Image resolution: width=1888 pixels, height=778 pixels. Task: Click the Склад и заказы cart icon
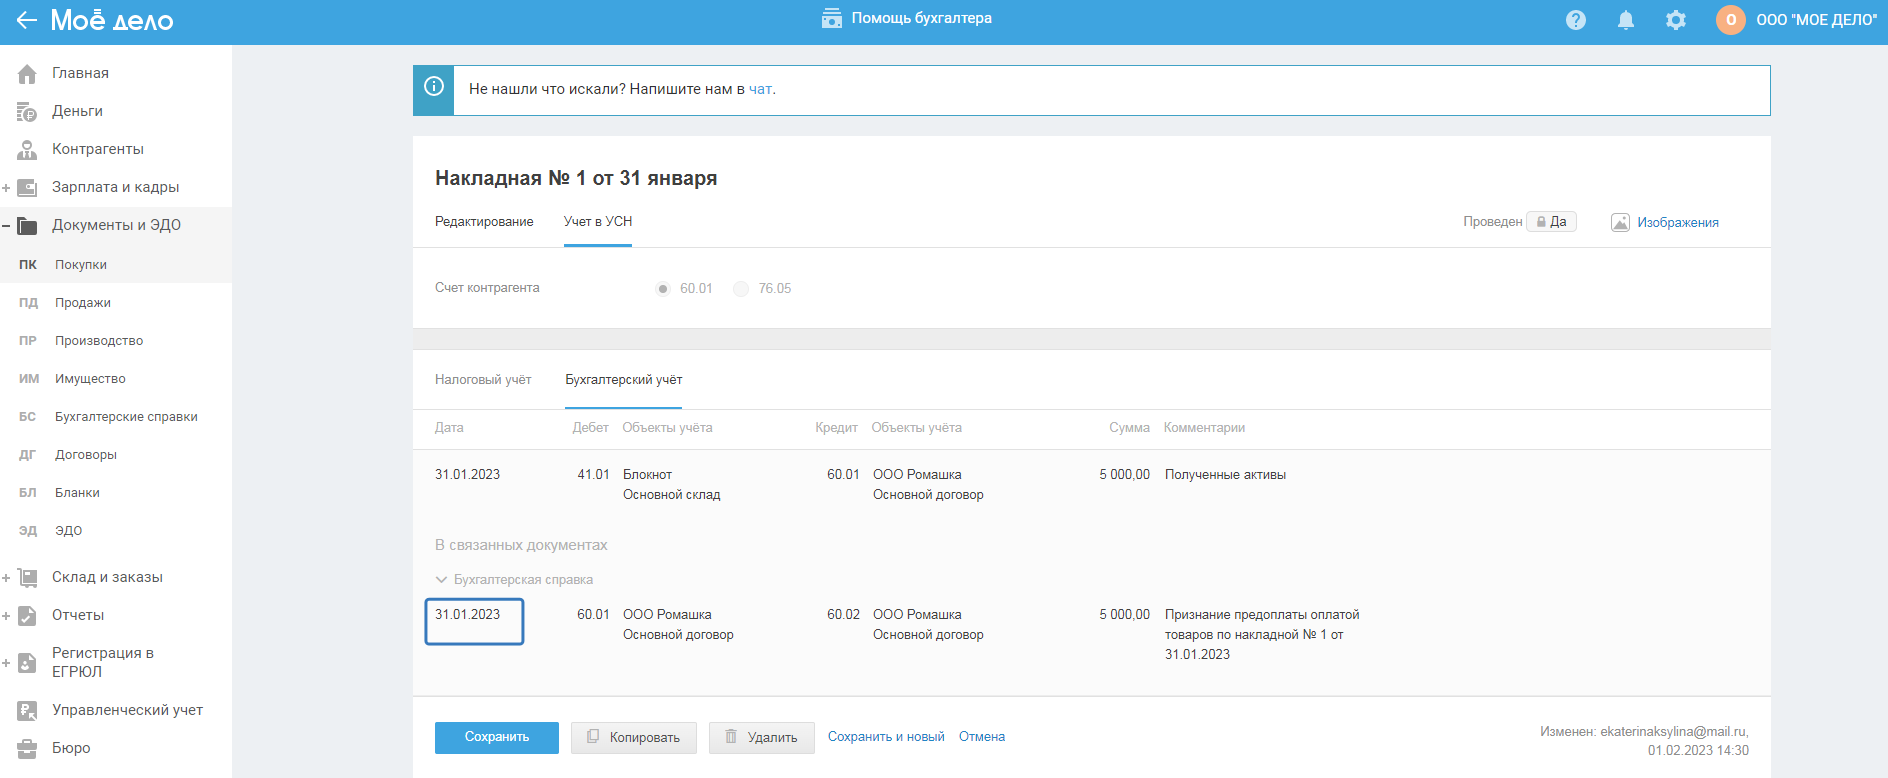(27, 577)
